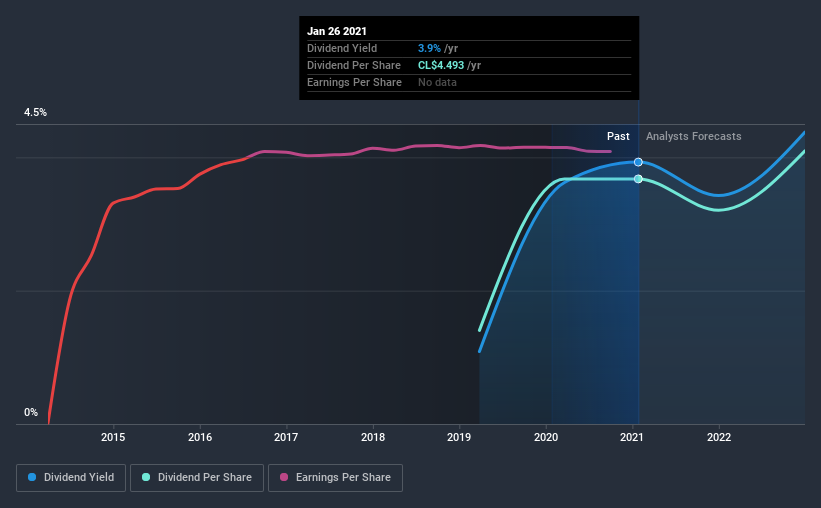This screenshot has height=508, width=821.
Task: Click the 2021 x-axis label
Action: (x=632, y=437)
